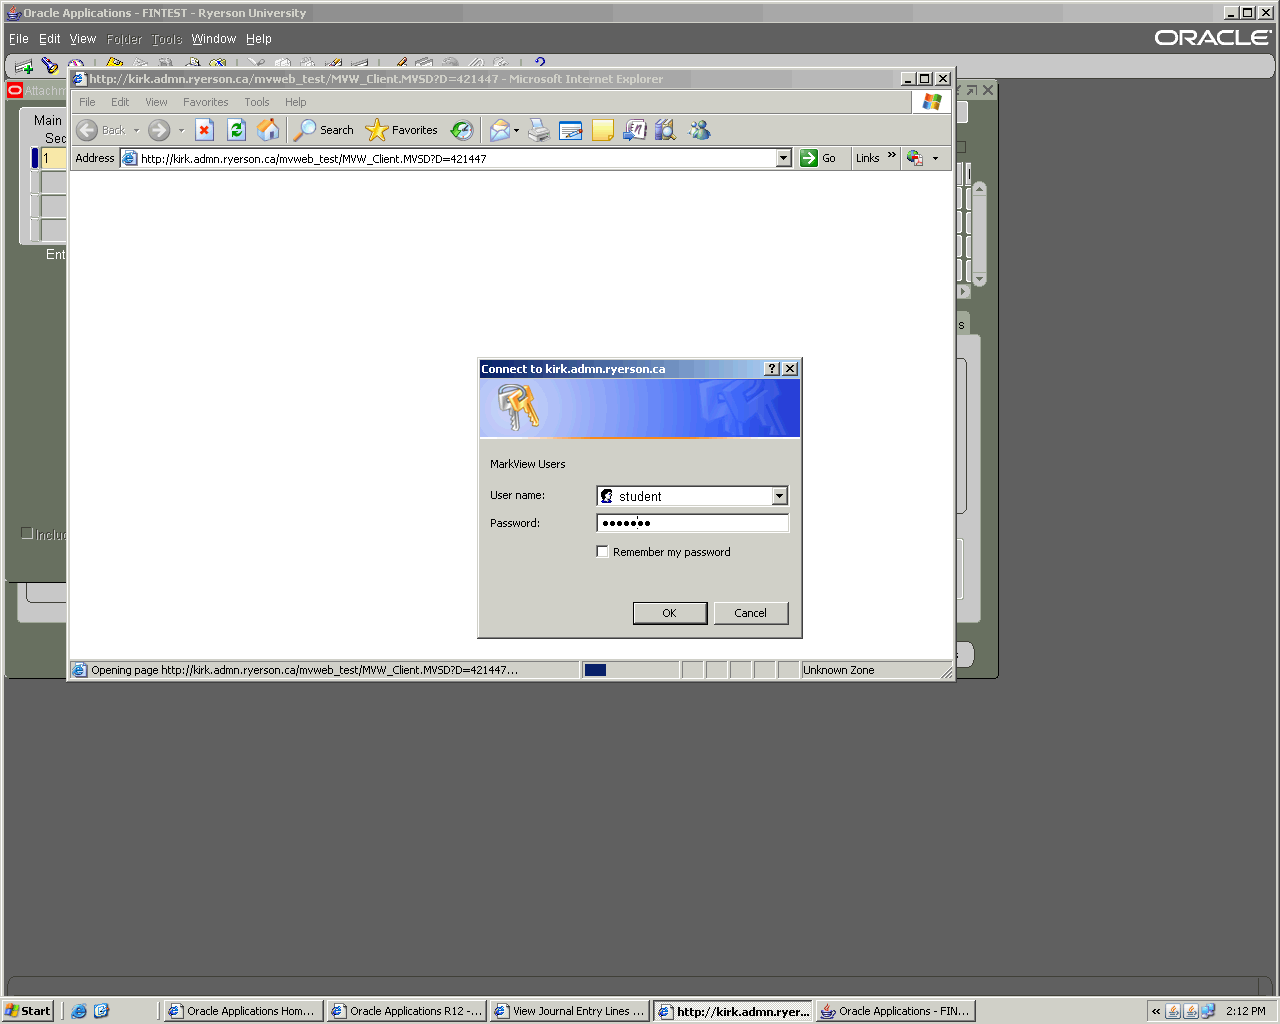Open the Help menu in Oracle Applications
The height and width of the screenshot is (1024, 1280).
pyautogui.click(x=259, y=39)
